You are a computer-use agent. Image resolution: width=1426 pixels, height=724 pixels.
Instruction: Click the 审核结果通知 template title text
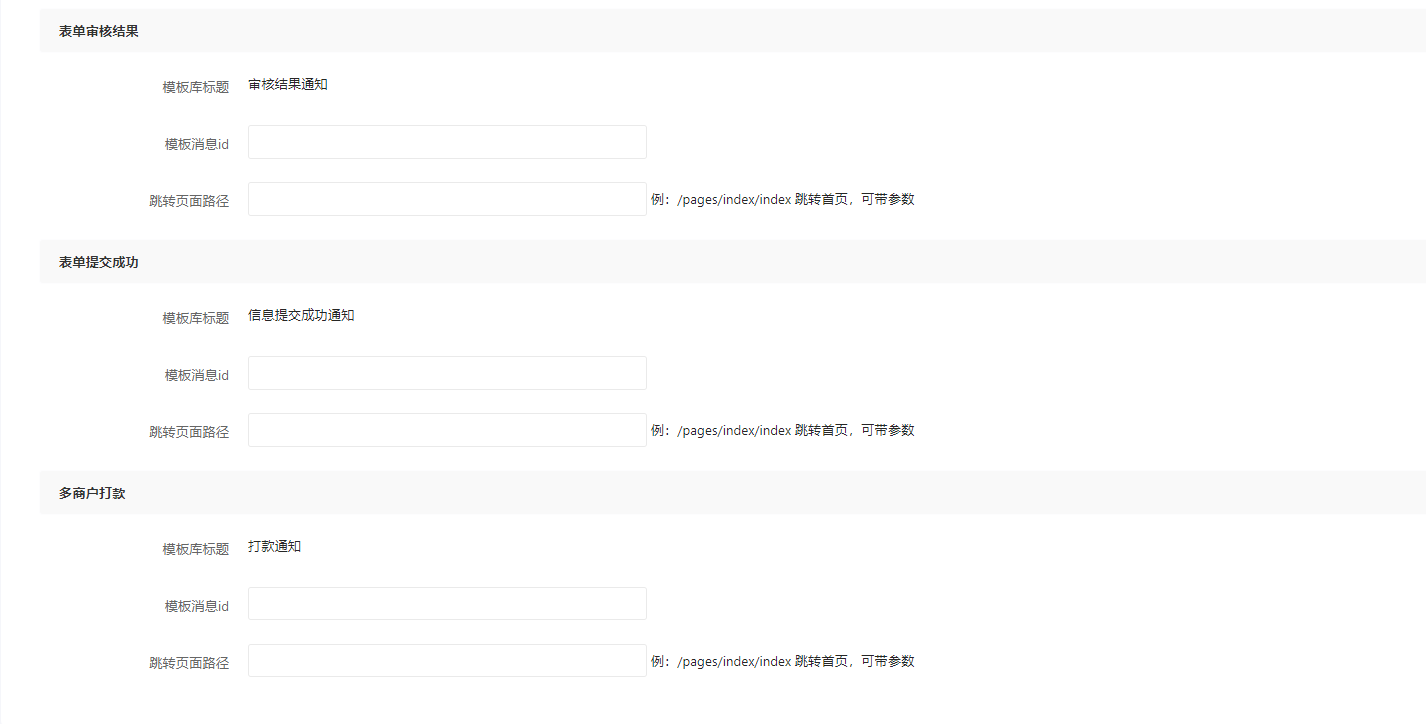click(x=288, y=85)
